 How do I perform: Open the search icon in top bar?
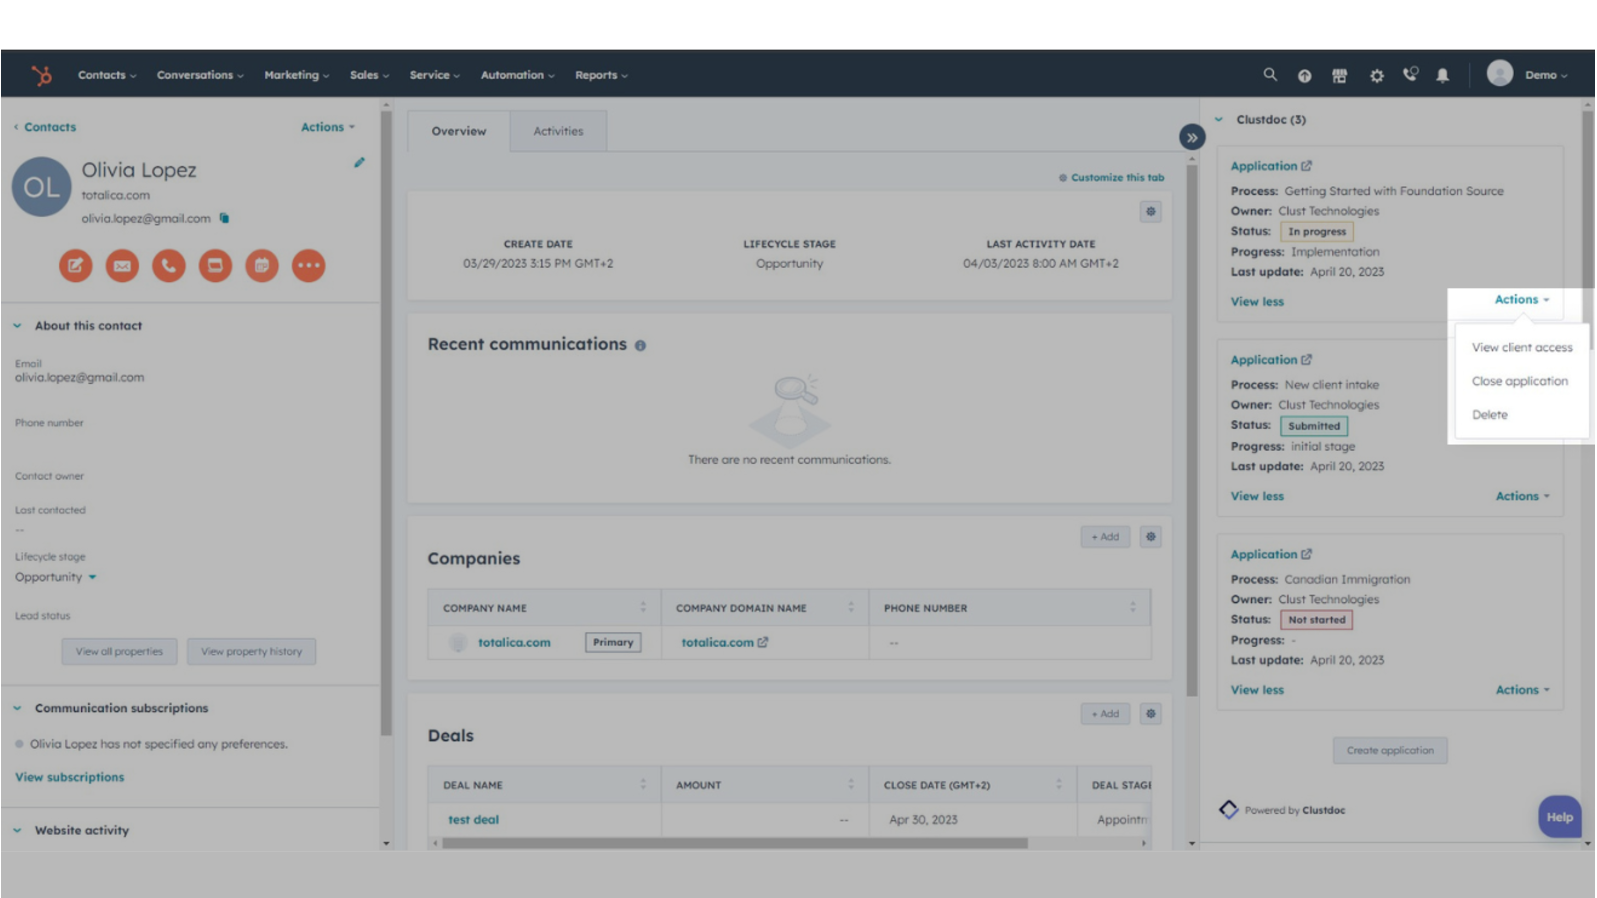[x=1269, y=75]
